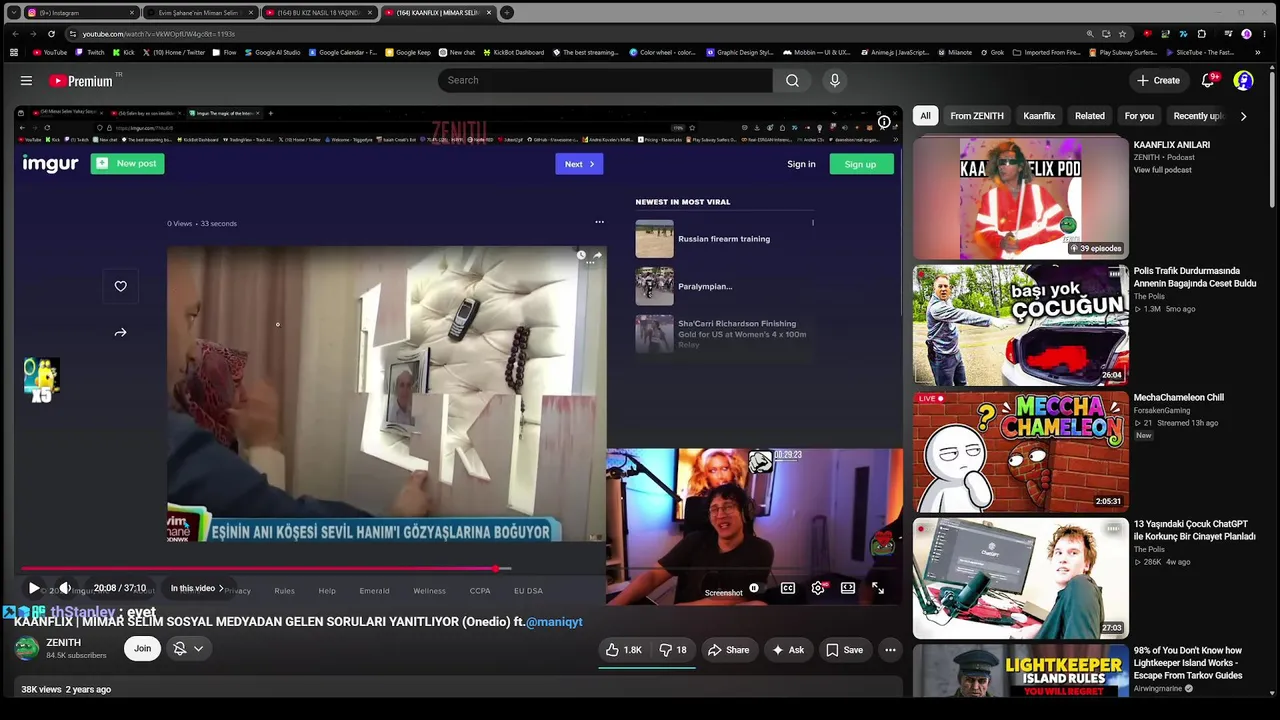Click the Create button
The width and height of the screenshot is (1280, 720).
tap(1158, 80)
